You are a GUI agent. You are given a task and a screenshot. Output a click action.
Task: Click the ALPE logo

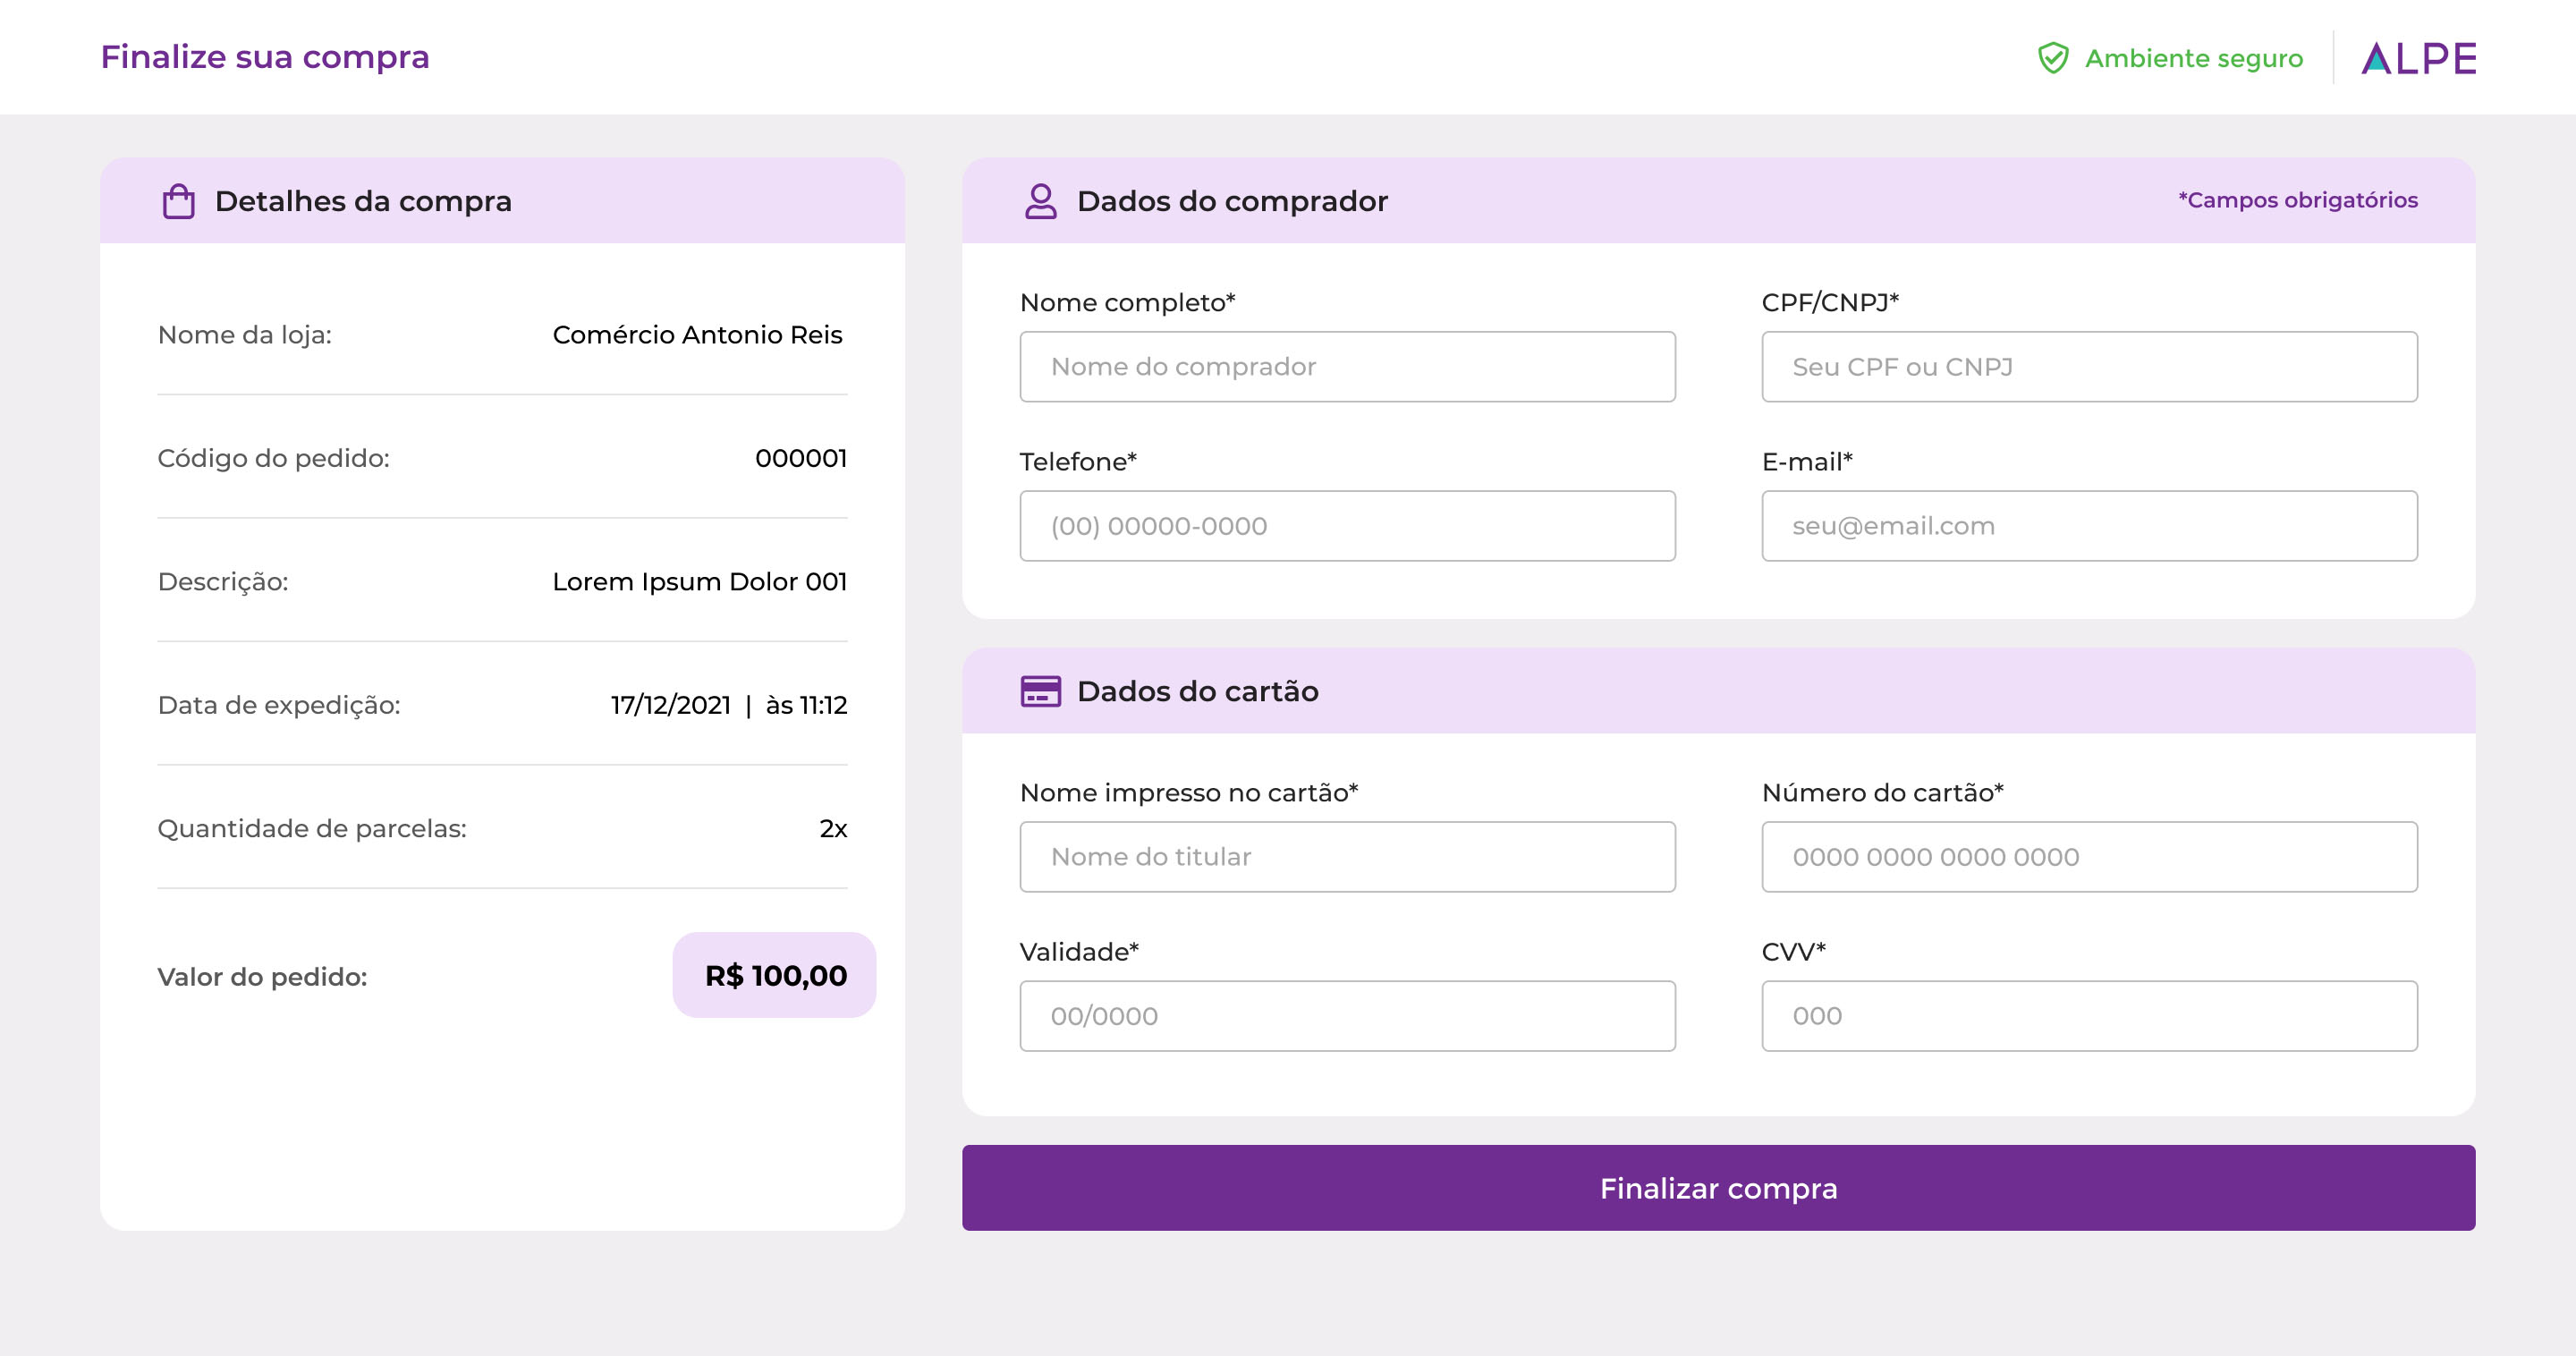[2418, 58]
